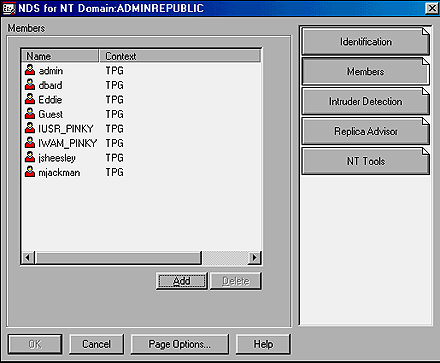The height and width of the screenshot is (363, 440).
Task: Click the IWAM_PINKY user icon
Action: pos(30,143)
